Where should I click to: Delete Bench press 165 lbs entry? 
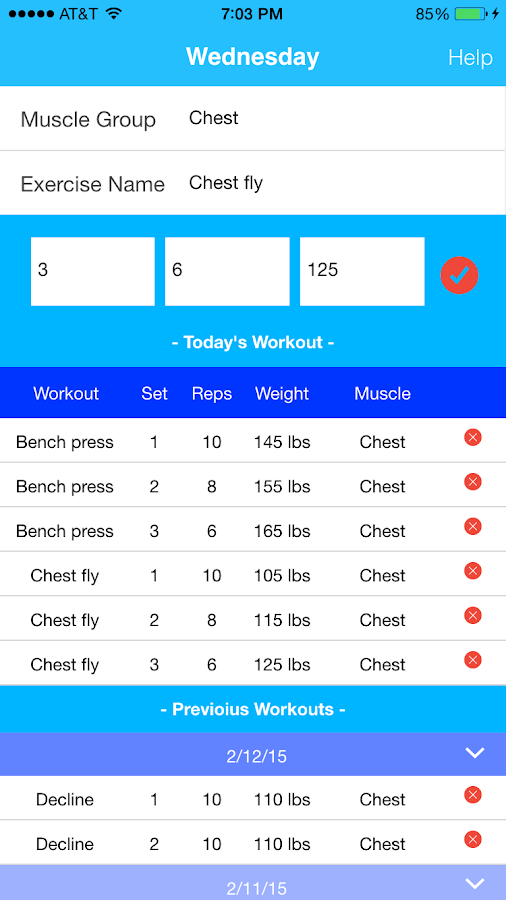tap(472, 526)
